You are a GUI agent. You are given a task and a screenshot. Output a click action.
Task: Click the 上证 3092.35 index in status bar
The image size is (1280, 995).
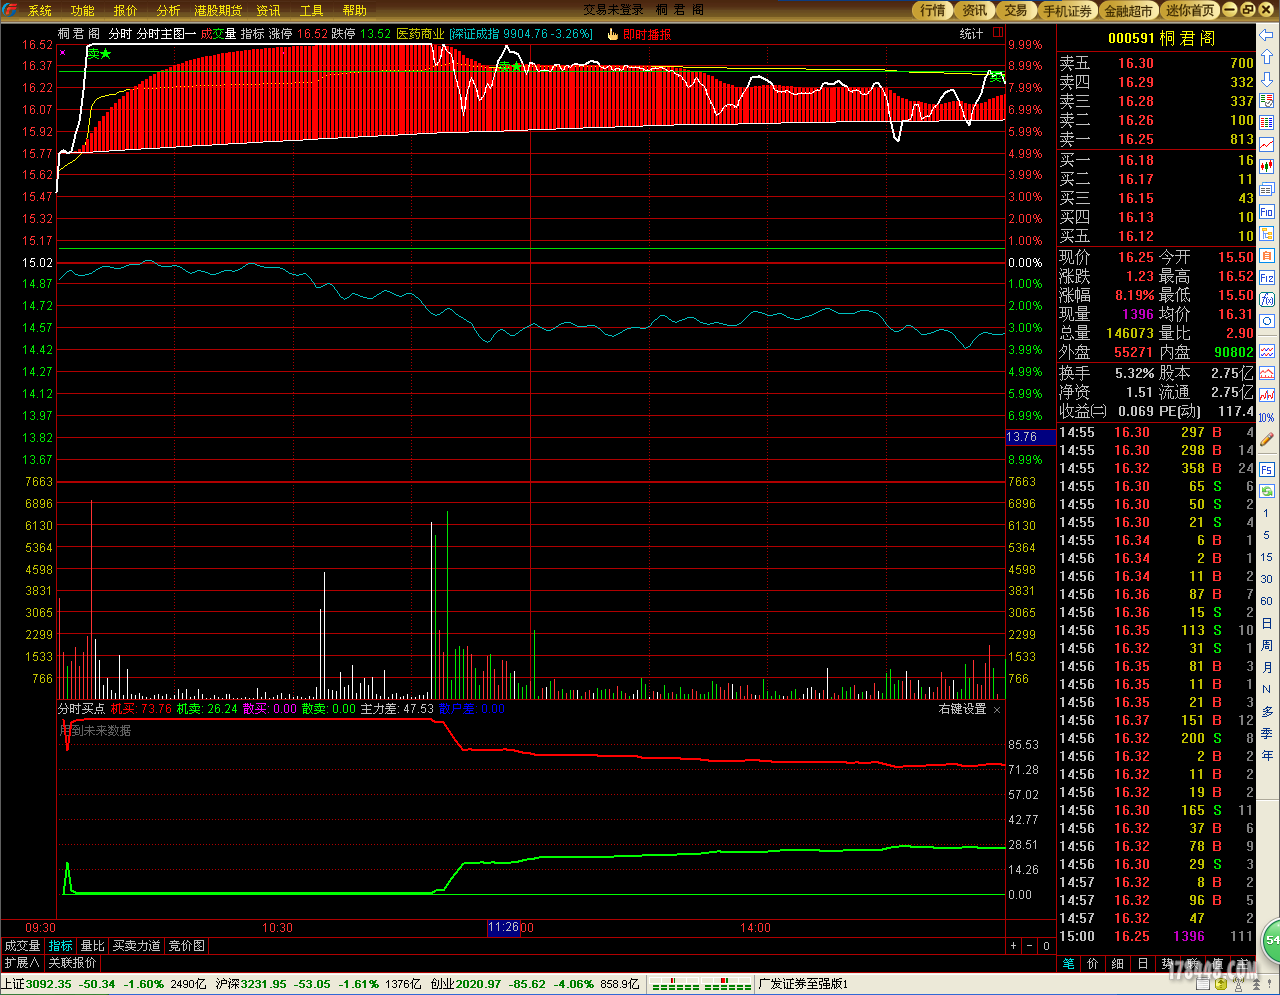point(36,984)
